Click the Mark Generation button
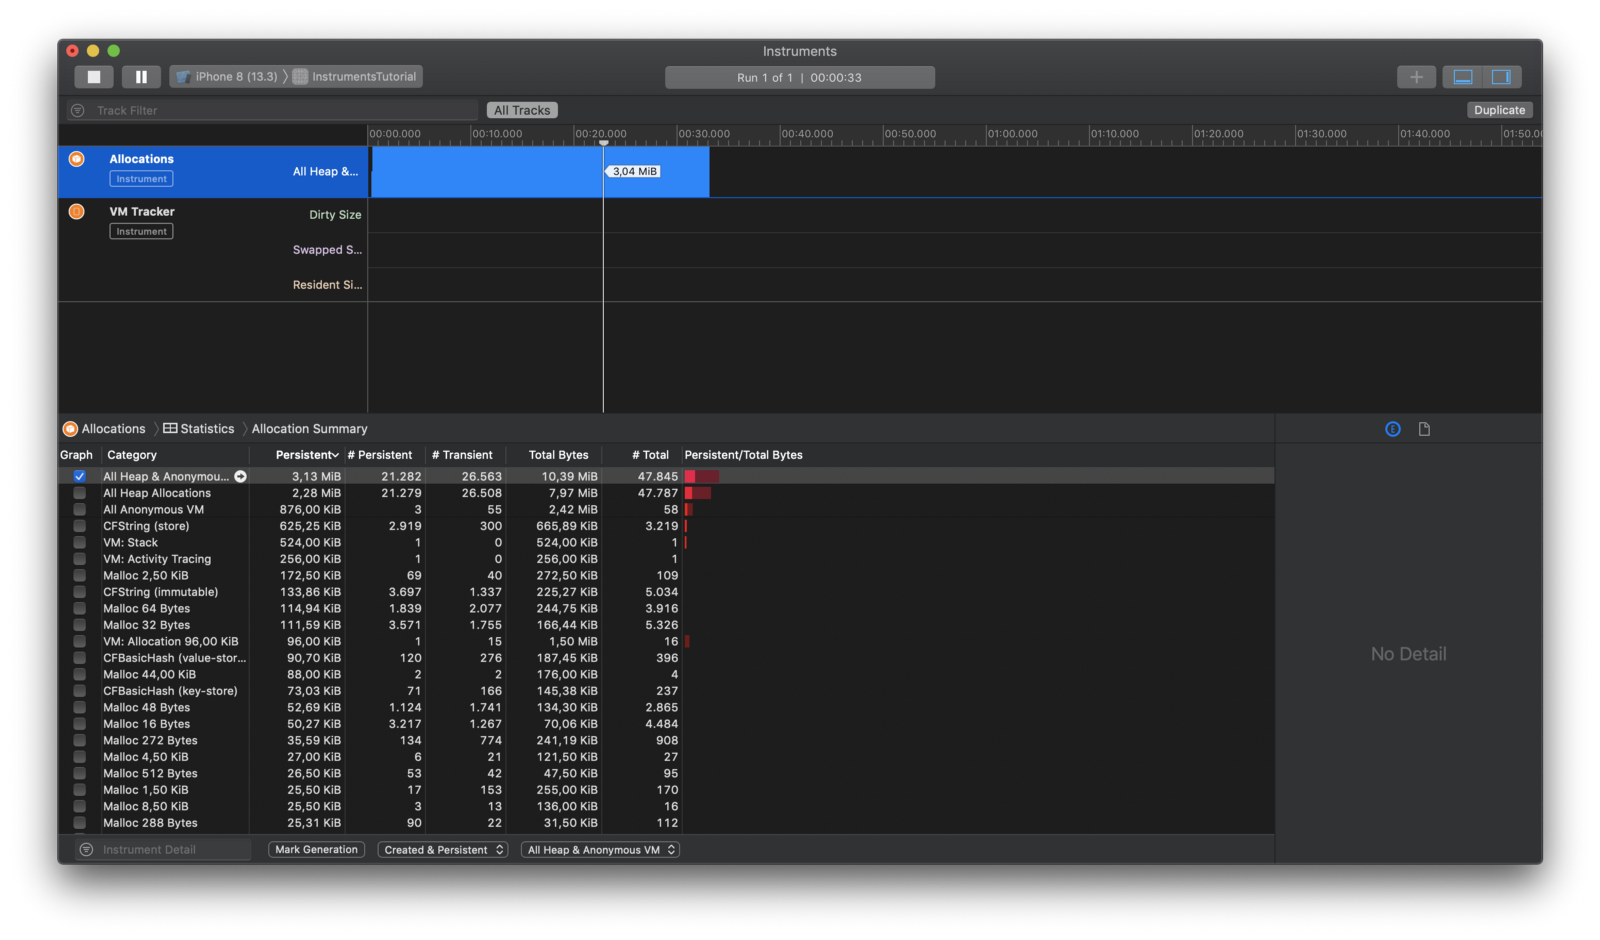The height and width of the screenshot is (940, 1600). pyautogui.click(x=316, y=850)
